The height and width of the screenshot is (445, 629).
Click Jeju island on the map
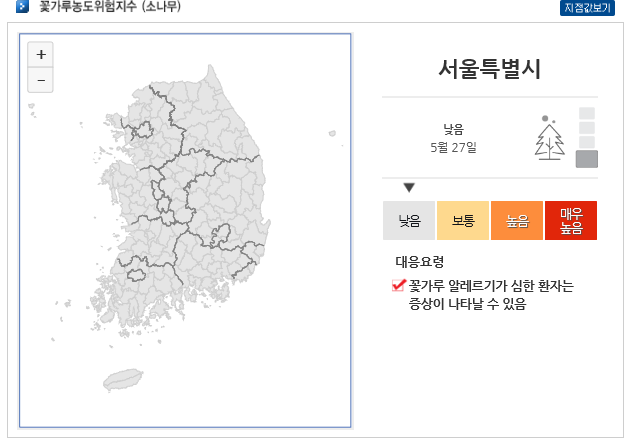123,380
